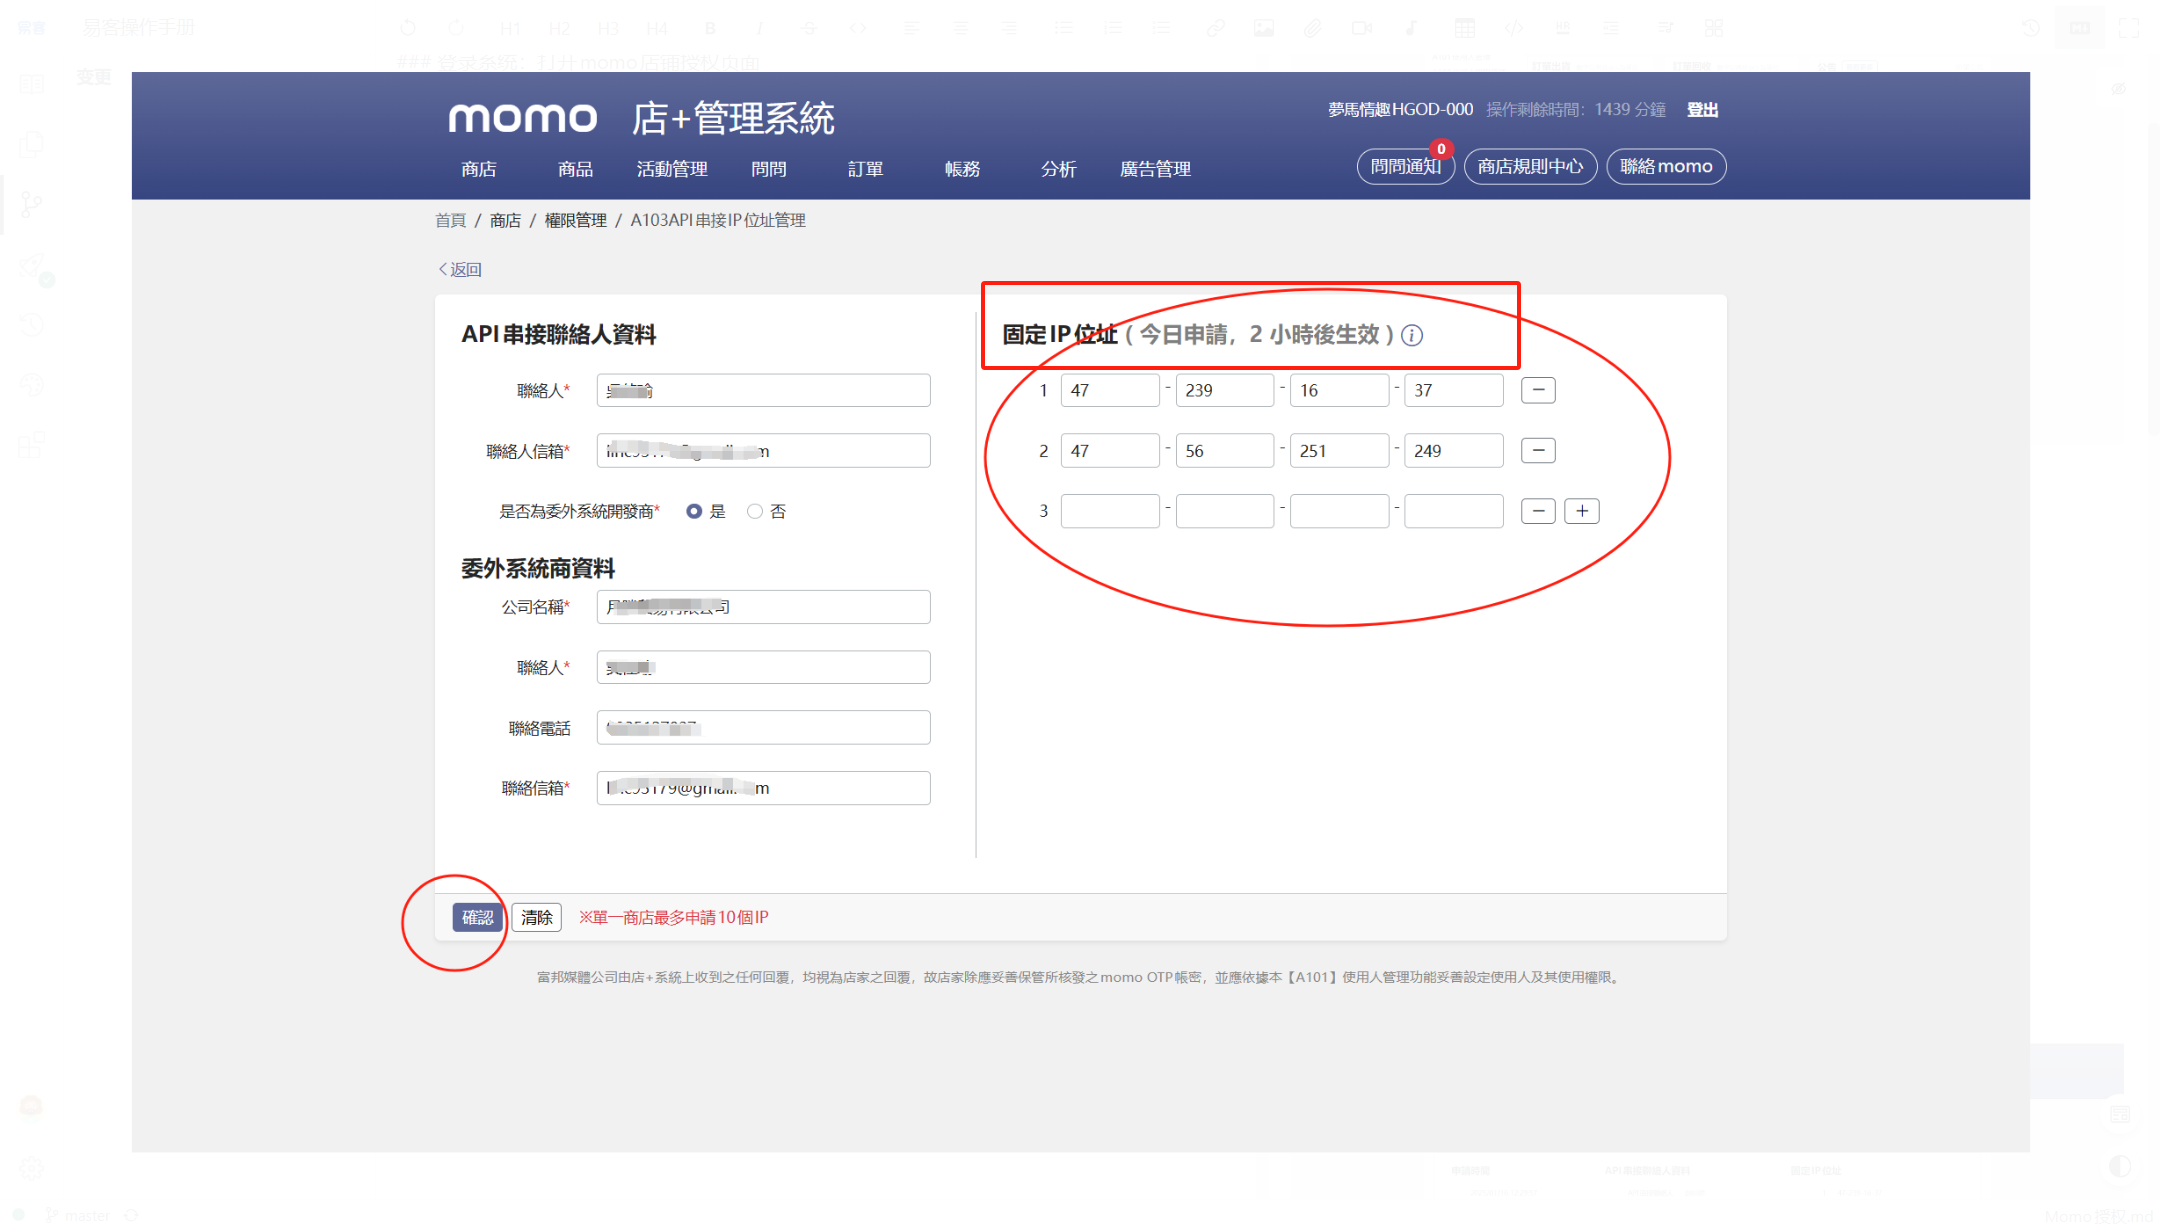The width and height of the screenshot is (2160, 1230).
Task: Remove IP row 3 with minus button
Action: coord(1538,511)
